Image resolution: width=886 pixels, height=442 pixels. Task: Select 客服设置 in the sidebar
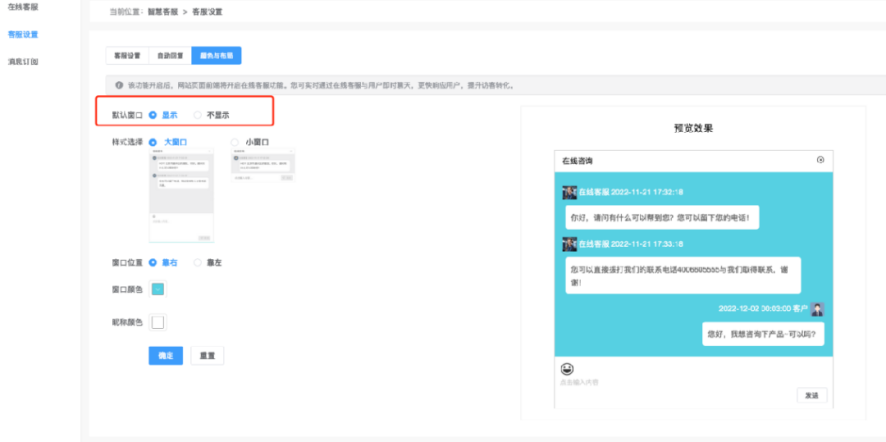23,34
